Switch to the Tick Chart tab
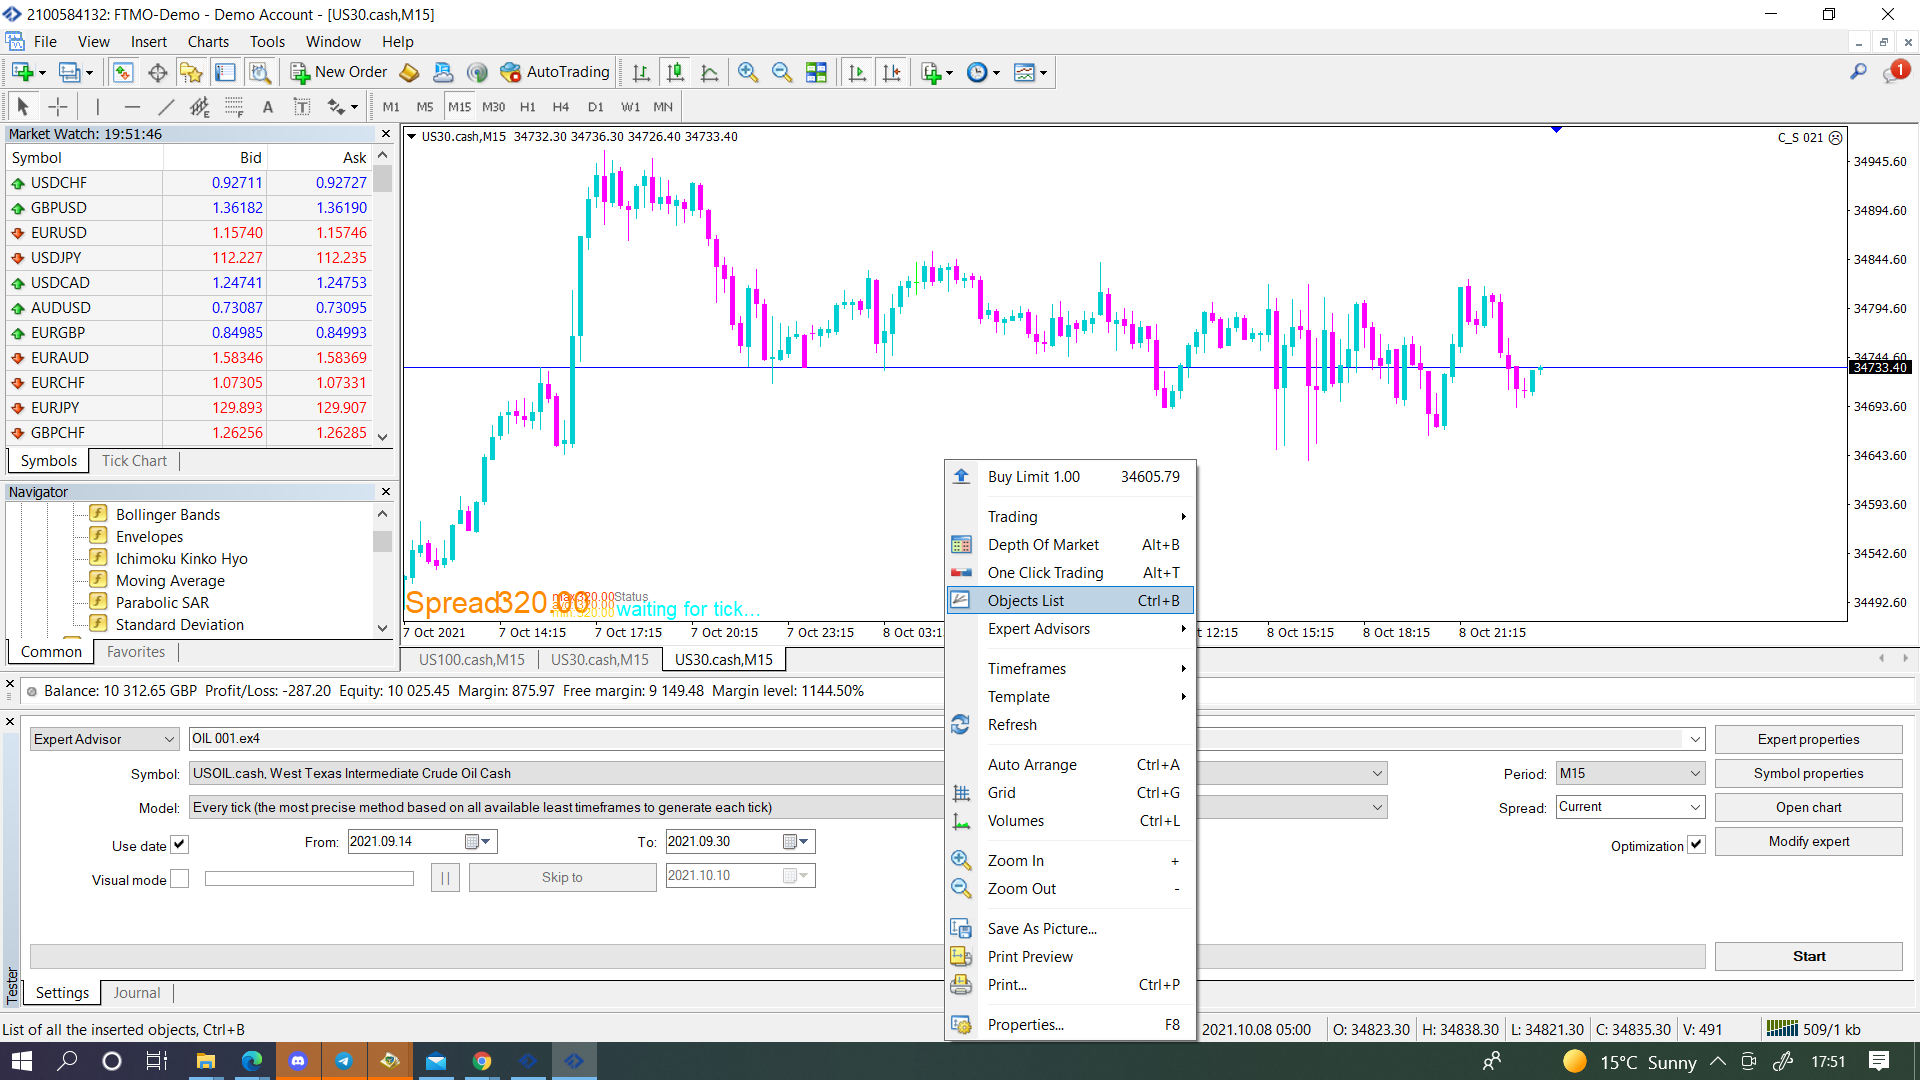 coord(134,460)
